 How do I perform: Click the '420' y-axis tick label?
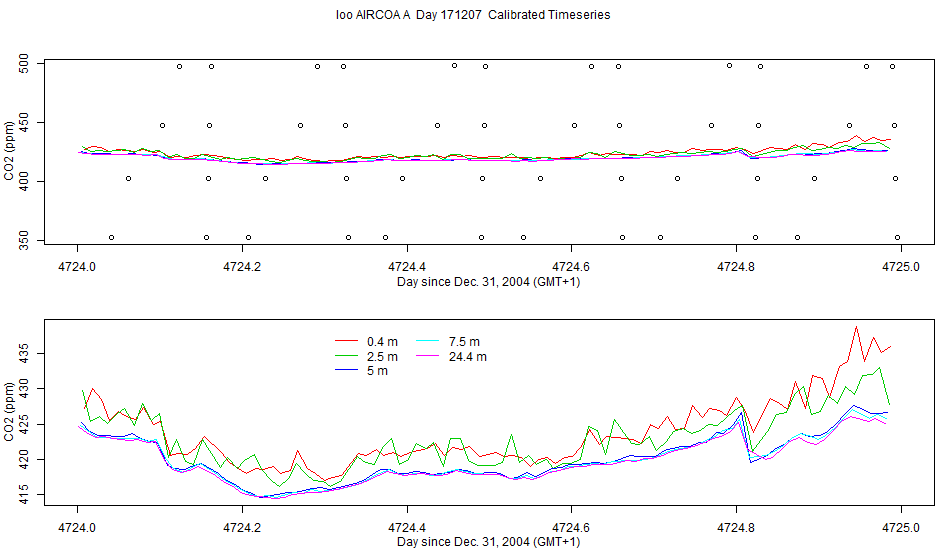24,460
